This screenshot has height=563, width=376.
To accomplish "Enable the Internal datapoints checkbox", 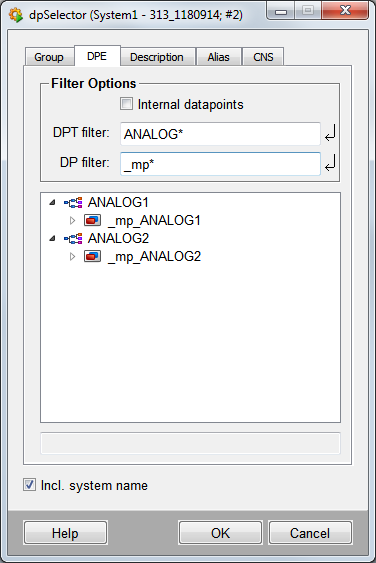I will (126, 104).
